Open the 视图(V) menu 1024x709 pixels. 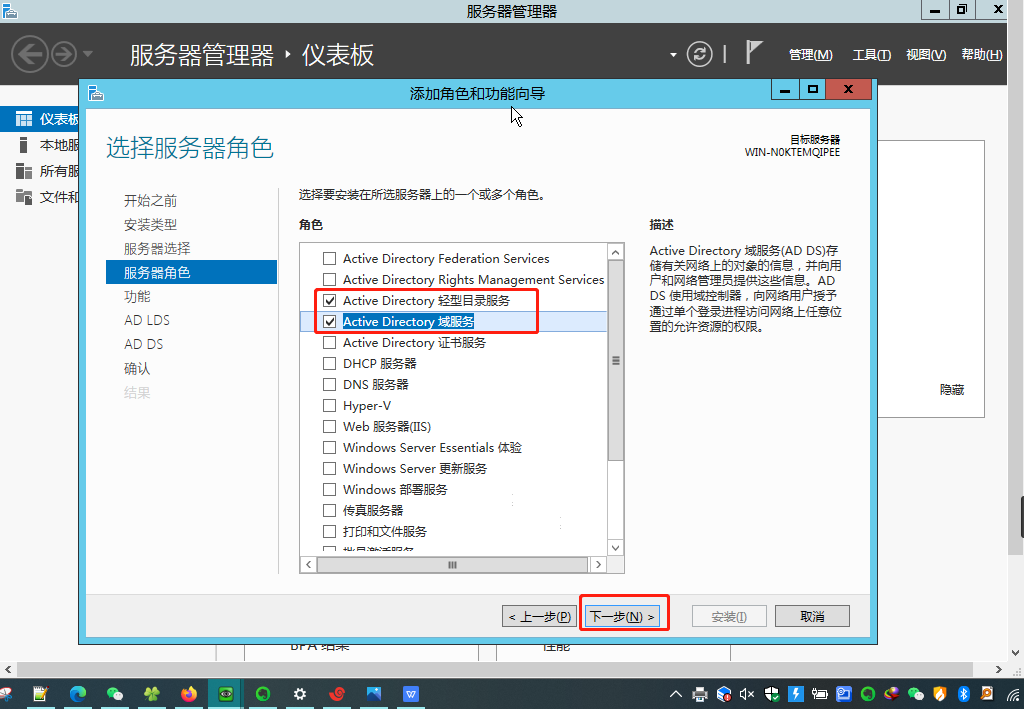925,55
